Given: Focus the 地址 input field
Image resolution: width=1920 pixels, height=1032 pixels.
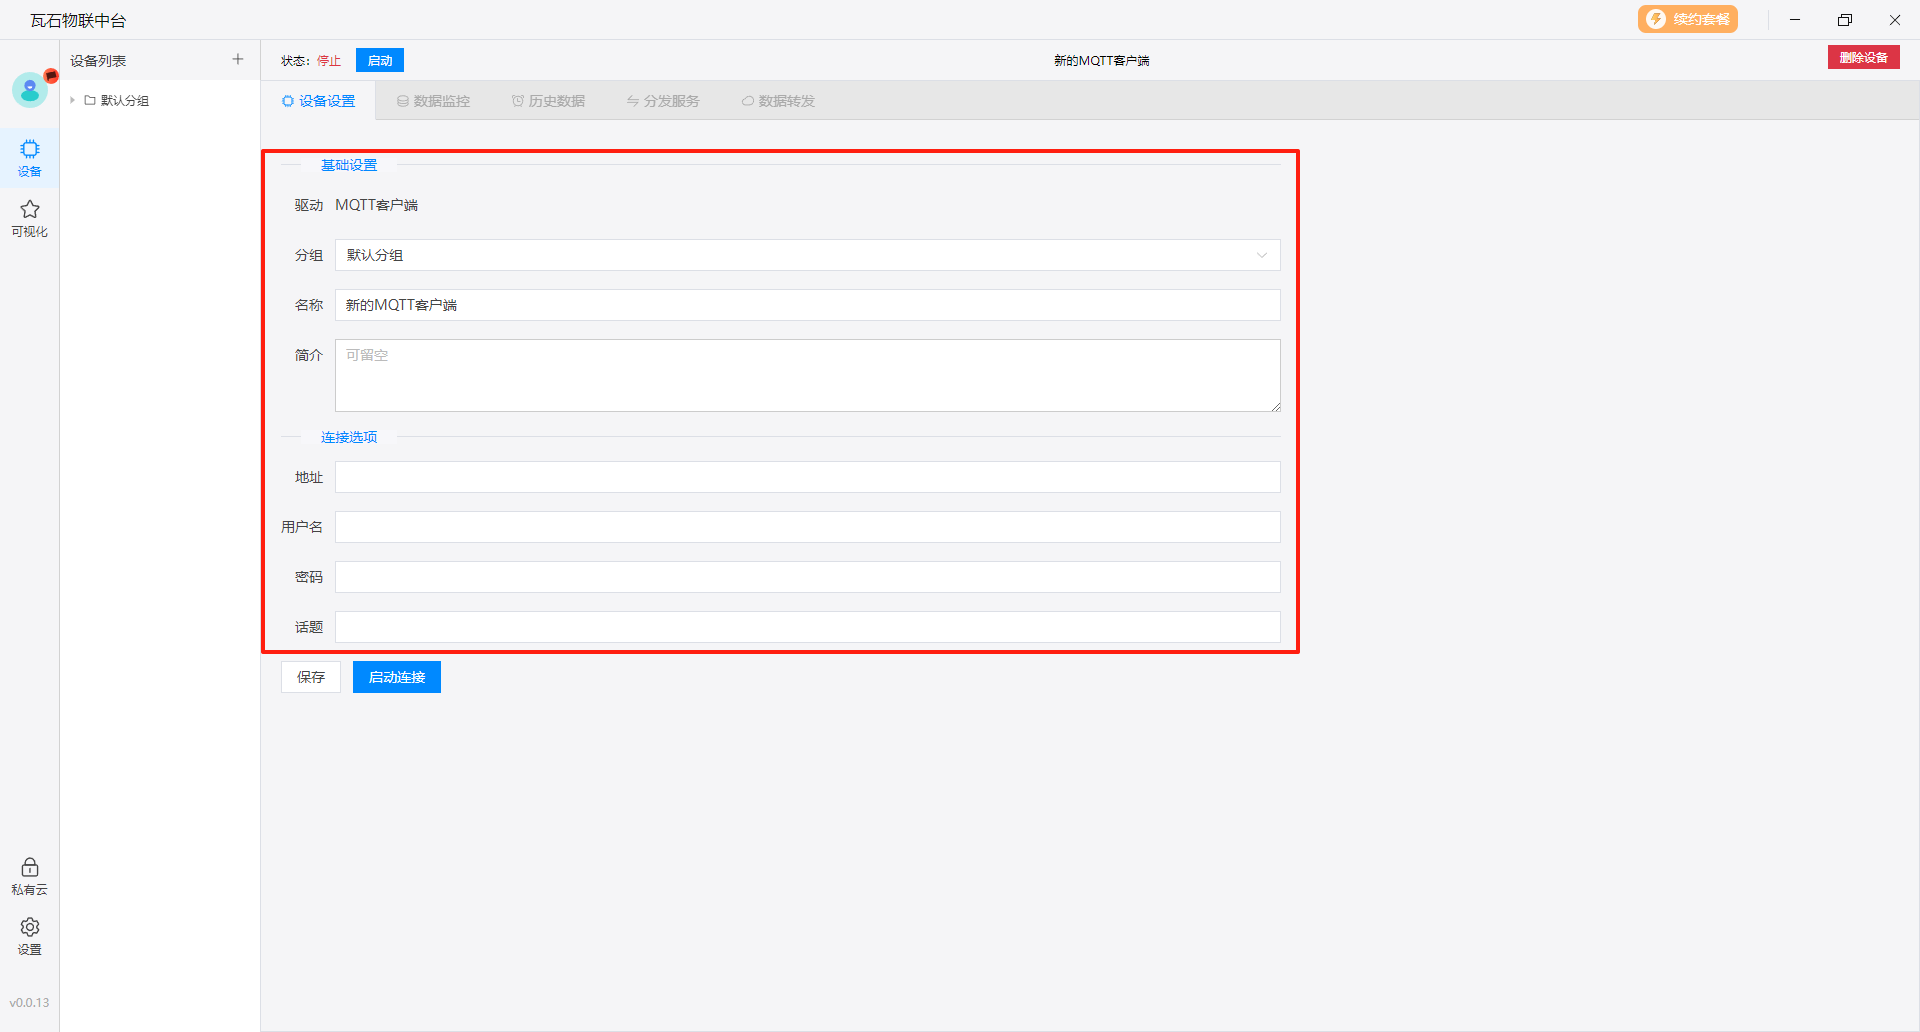Looking at the screenshot, I should pos(807,477).
